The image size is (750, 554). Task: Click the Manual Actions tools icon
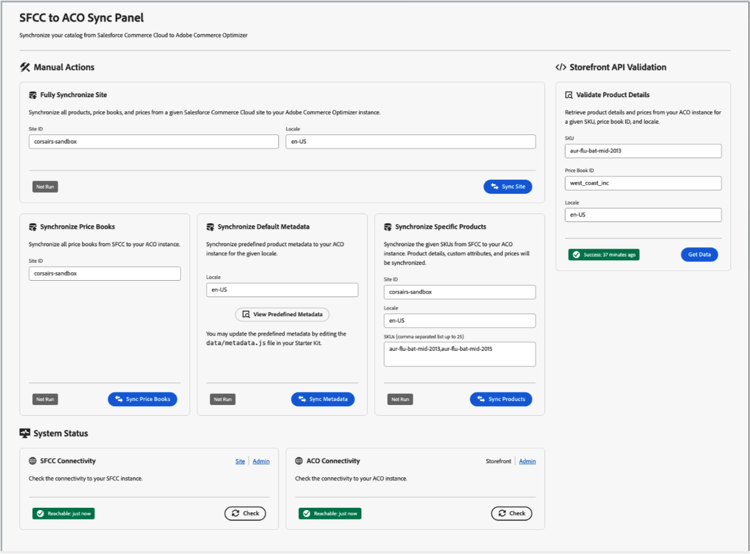tap(25, 67)
